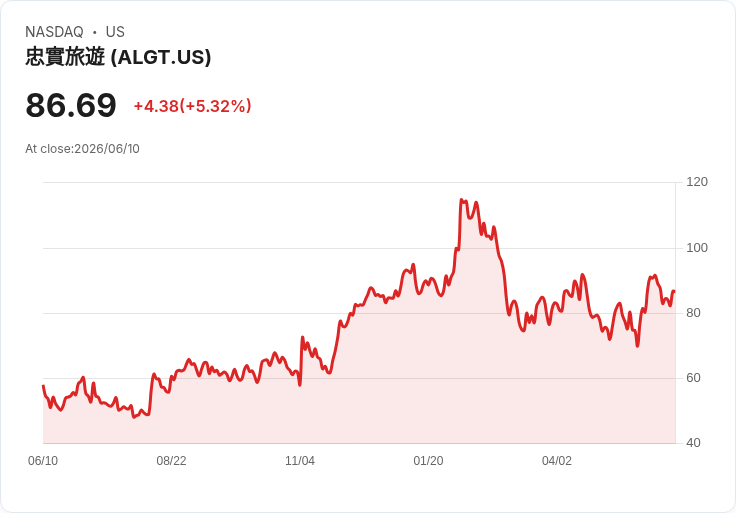Screen dimensions: 736x513
Task: Click the US market label
Action: [x=115, y=32]
